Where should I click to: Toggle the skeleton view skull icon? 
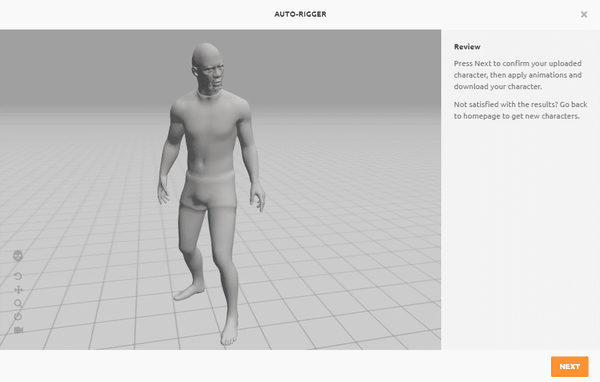[18, 256]
